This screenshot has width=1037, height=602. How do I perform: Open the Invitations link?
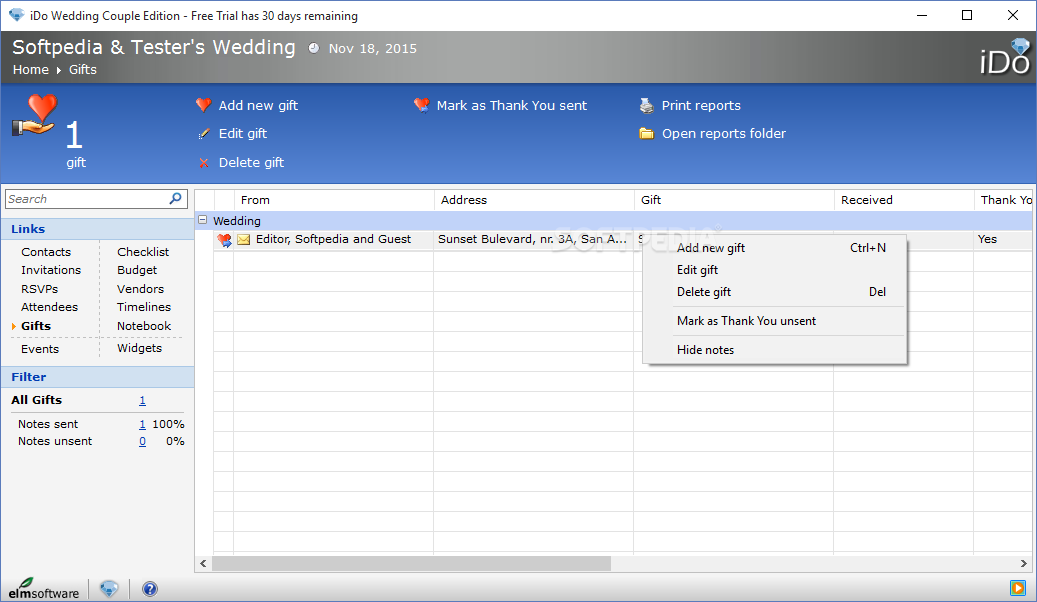click(51, 270)
